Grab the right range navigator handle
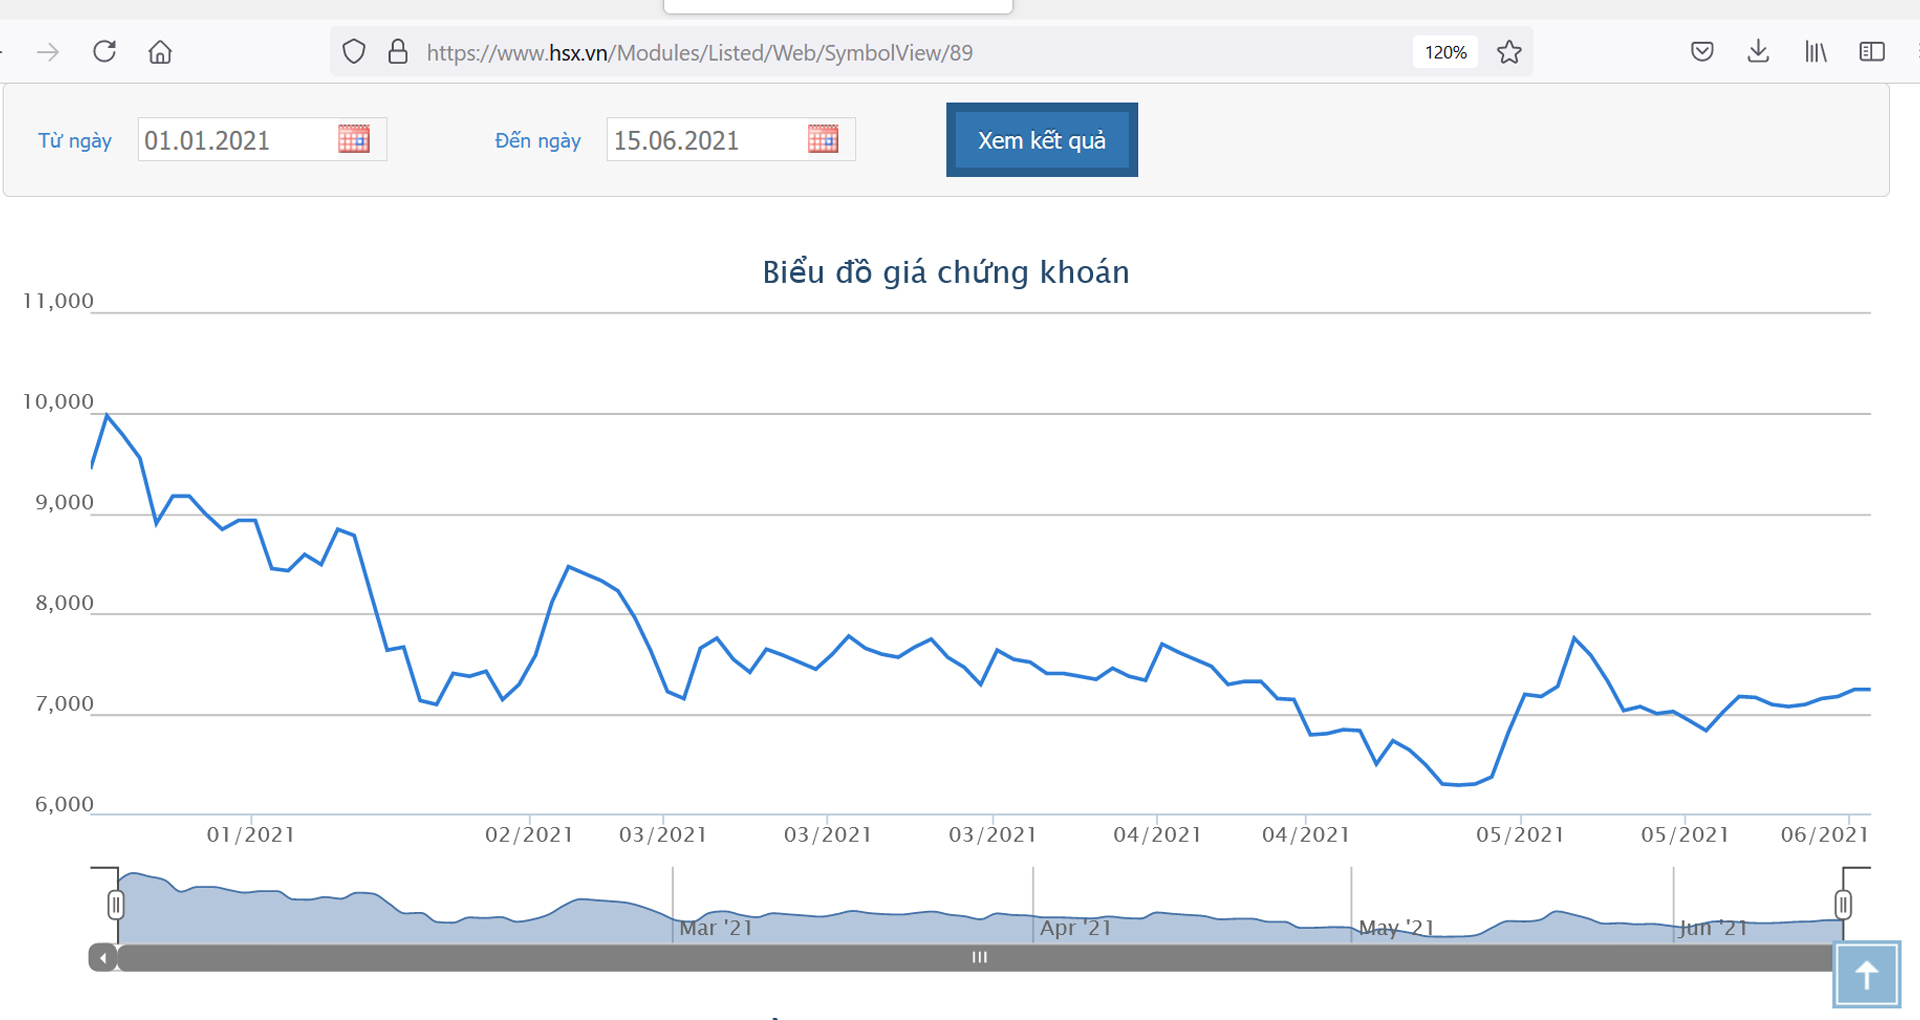This screenshot has width=1920, height=1020. point(1843,905)
